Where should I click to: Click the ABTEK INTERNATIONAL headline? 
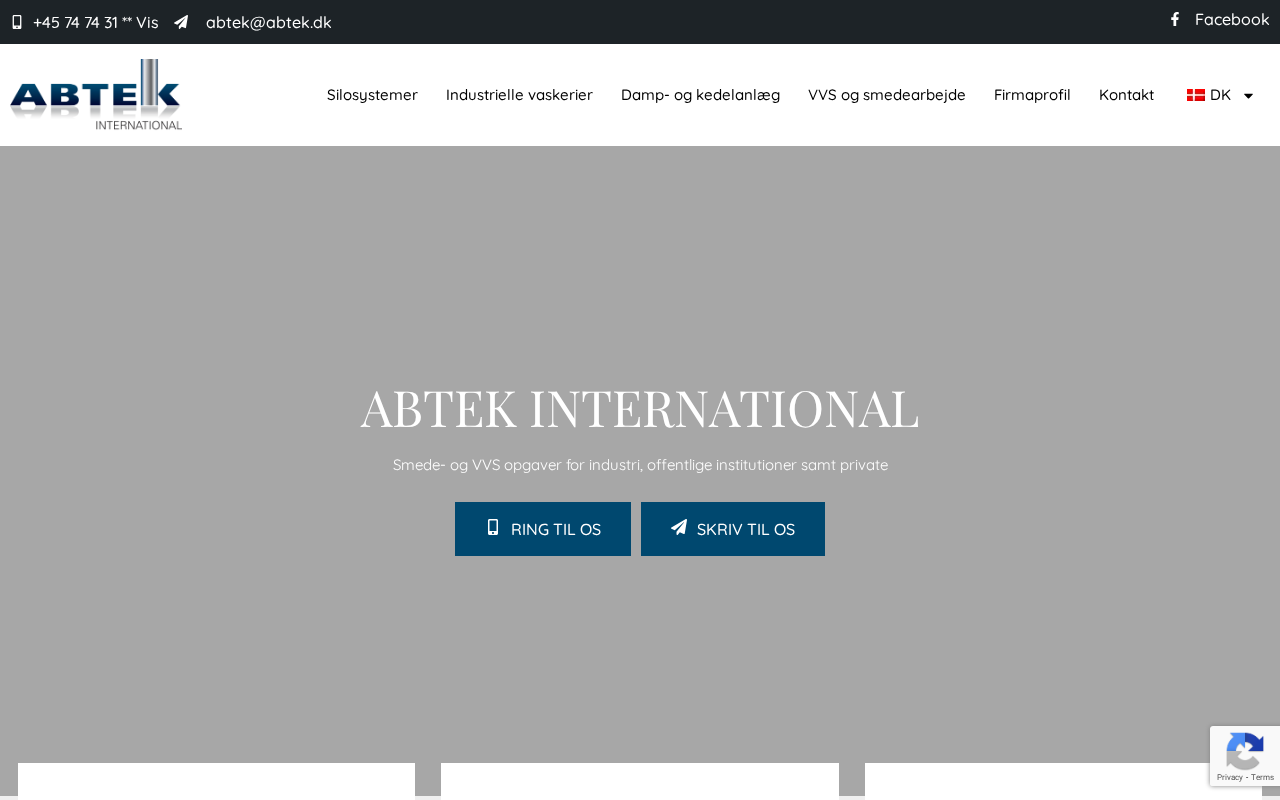pos(640,408)
